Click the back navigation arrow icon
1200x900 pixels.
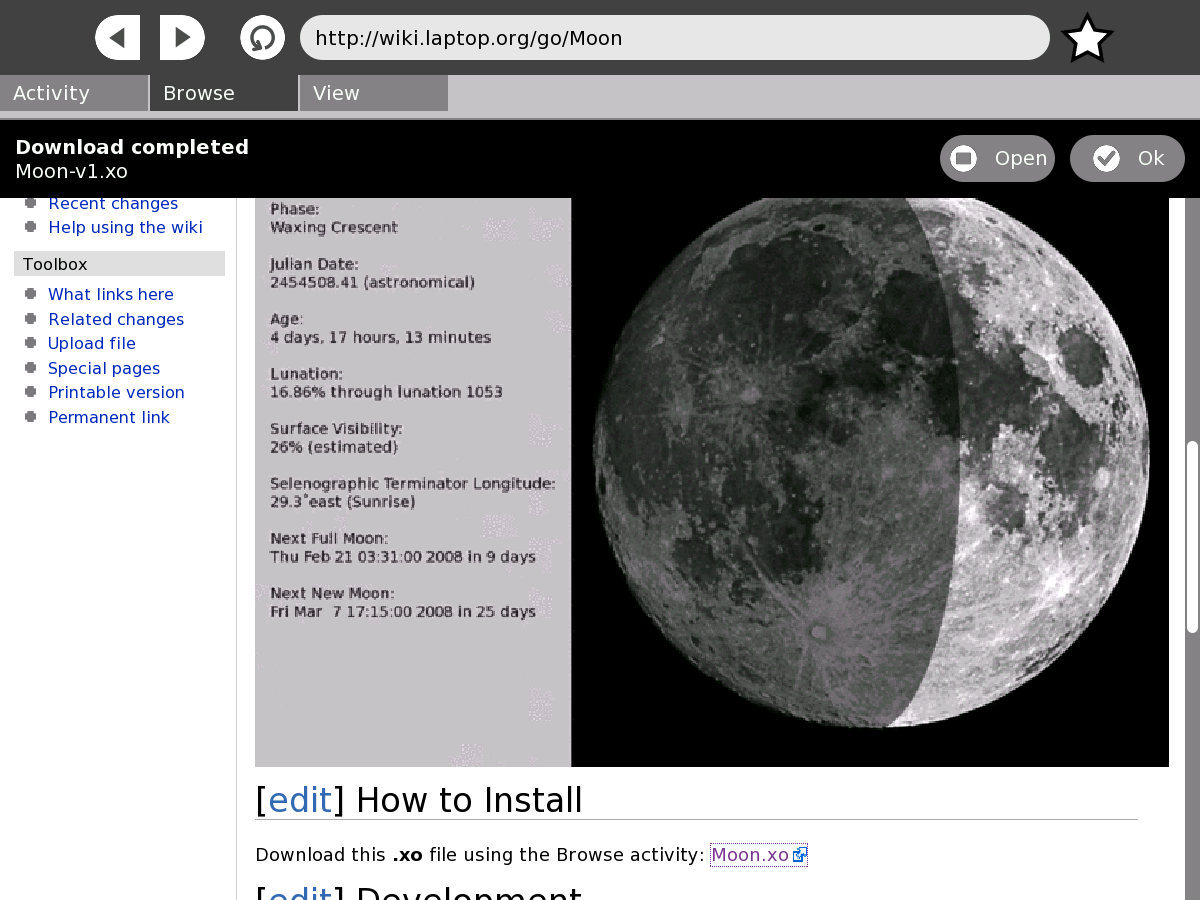(x=118, y=38)
